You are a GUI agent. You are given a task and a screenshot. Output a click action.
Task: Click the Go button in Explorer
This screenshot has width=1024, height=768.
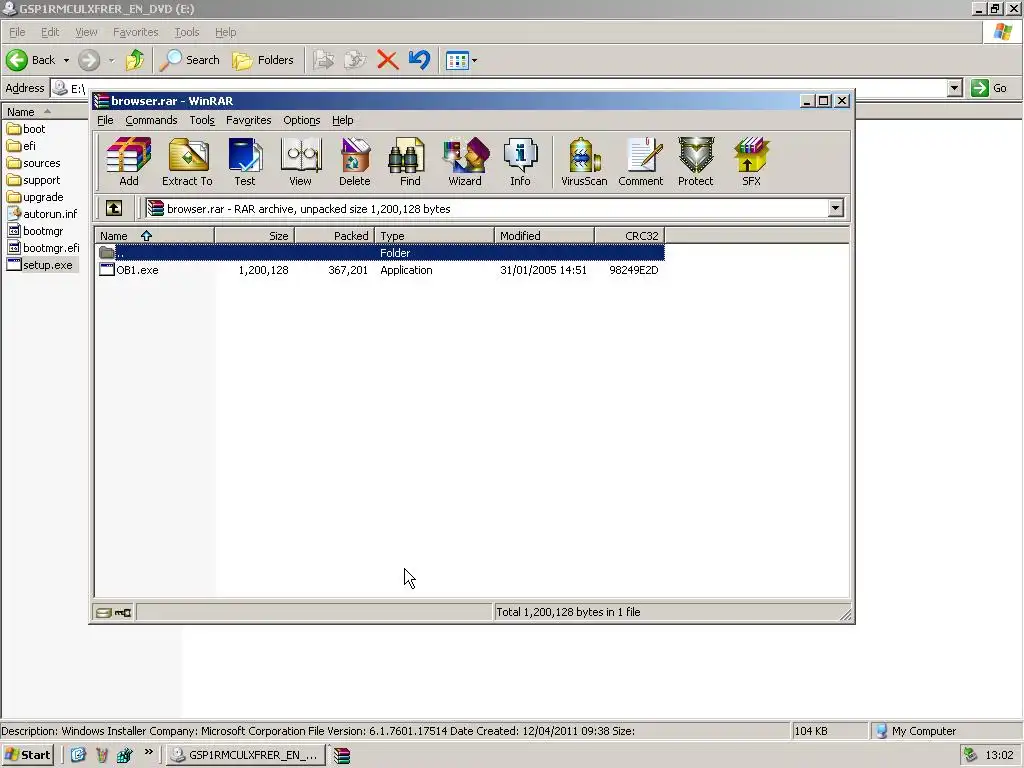[990, 88]
